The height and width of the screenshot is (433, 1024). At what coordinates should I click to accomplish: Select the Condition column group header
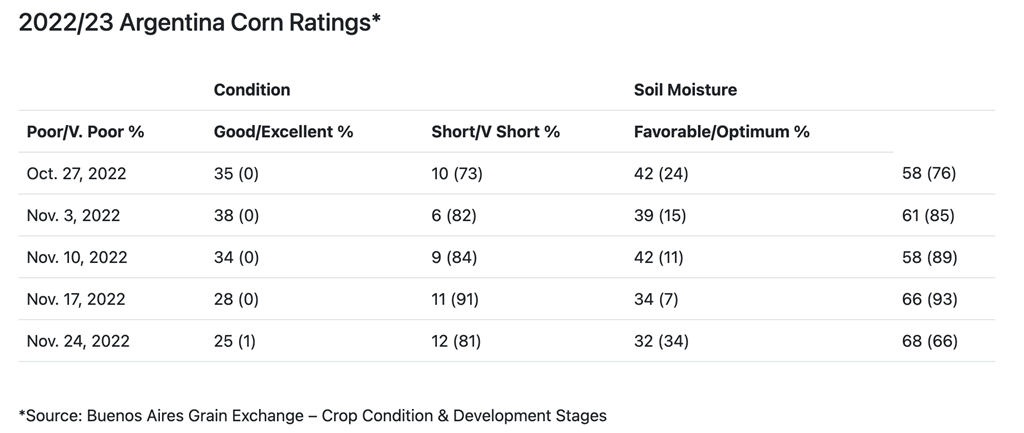(x=252, y=90)
